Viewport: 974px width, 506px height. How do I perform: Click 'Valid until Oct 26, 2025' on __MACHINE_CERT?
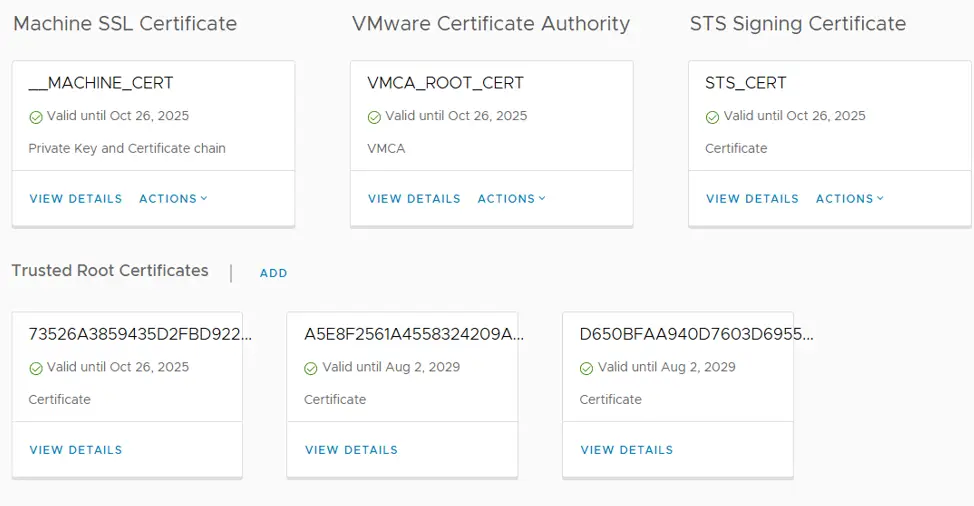pyautogui.click(x=118, y=115)
